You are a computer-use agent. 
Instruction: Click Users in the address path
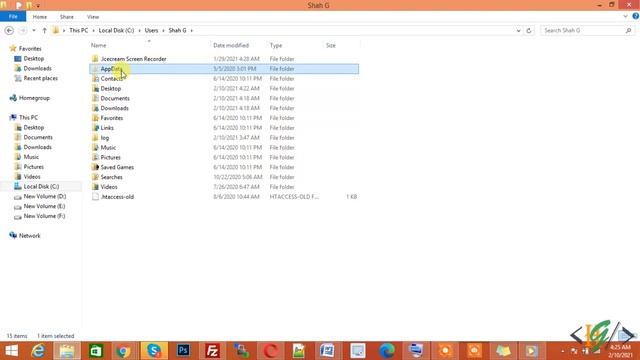151,31
